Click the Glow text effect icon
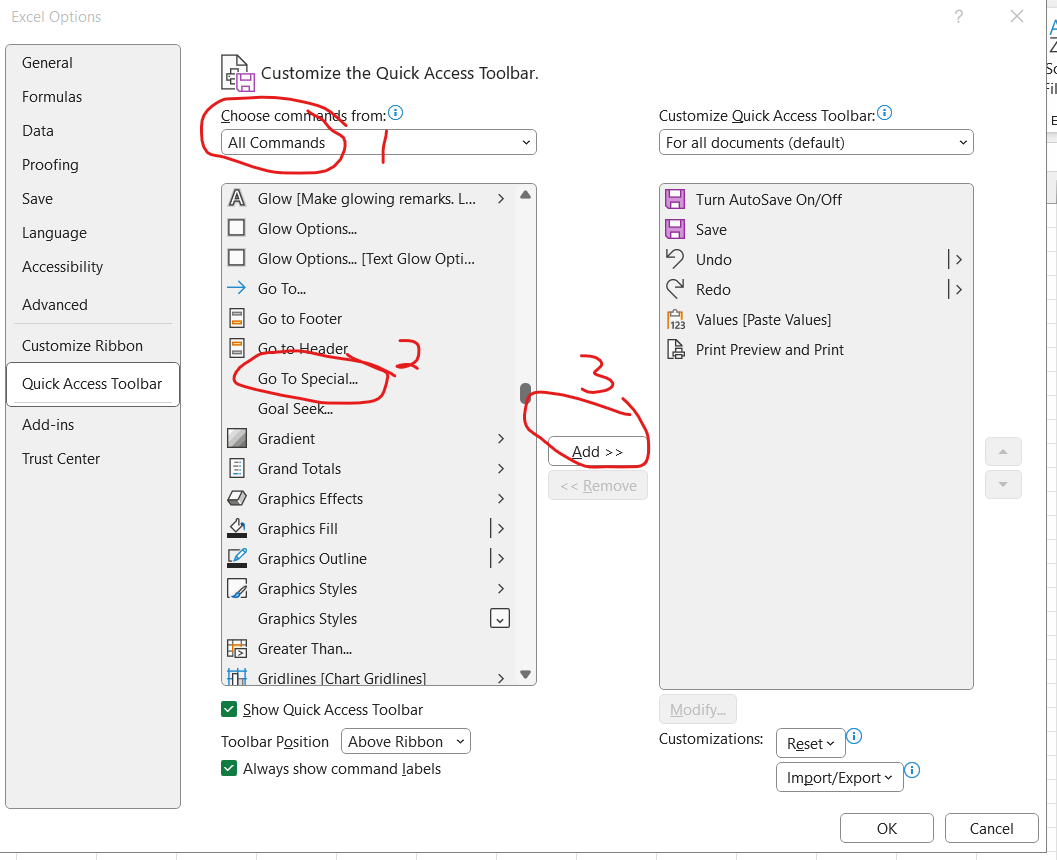The width and height of the screenshot is (1057, 860). tap(237, 198)
